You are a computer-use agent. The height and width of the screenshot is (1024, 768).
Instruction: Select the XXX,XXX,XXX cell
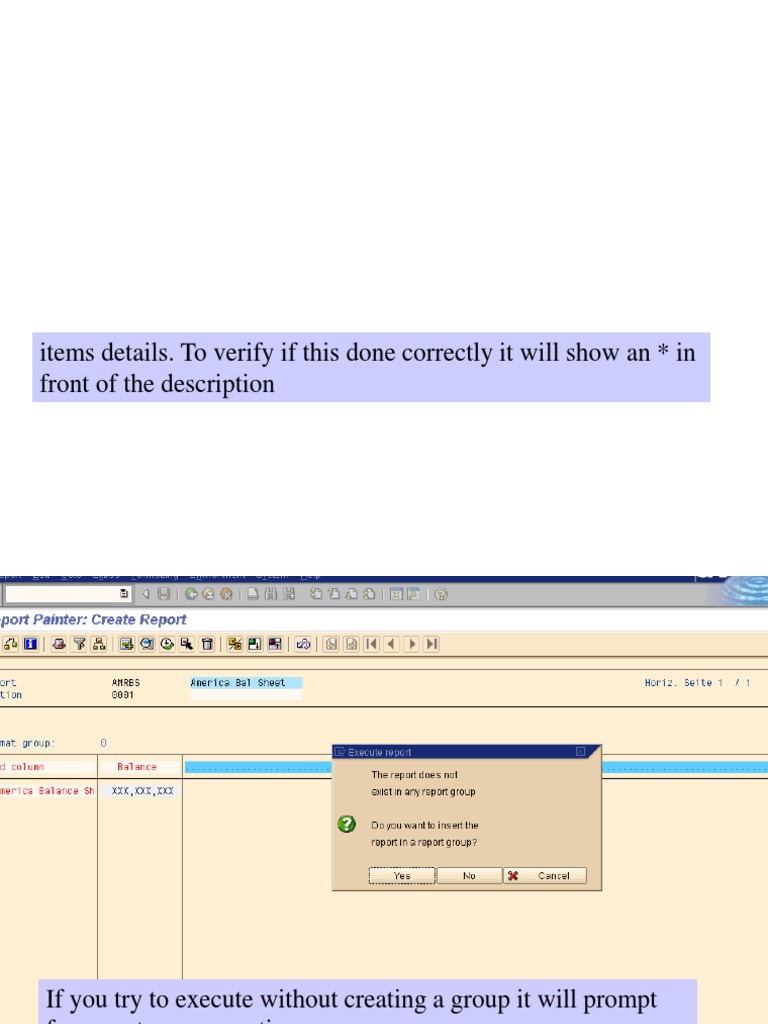pos(142,791)
